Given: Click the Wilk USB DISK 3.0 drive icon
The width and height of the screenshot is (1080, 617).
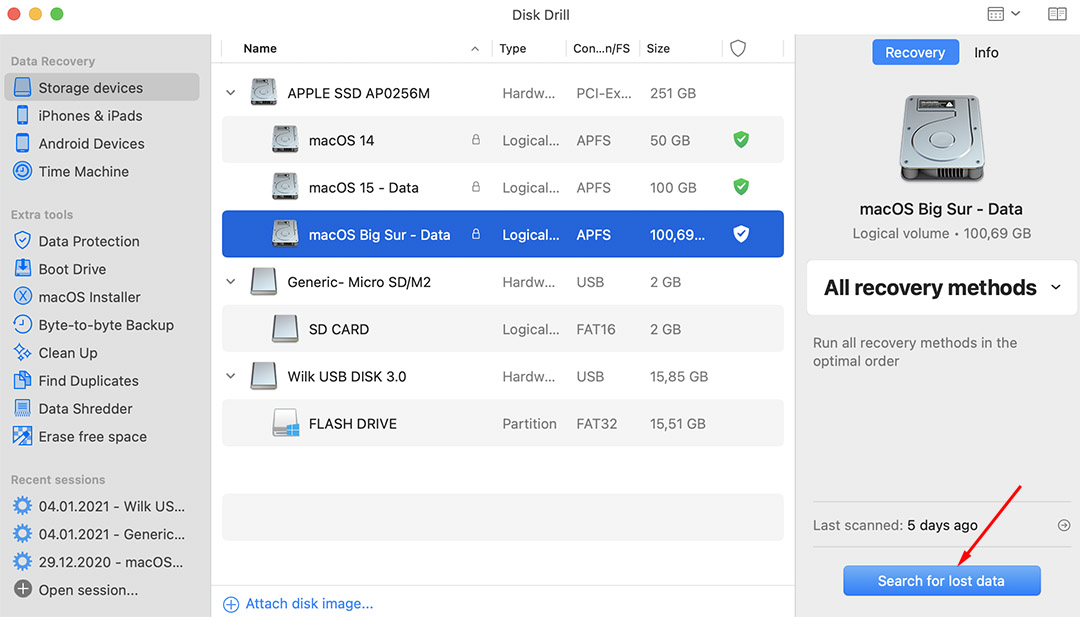Looking at the screenshot, I should pos(264,376).
